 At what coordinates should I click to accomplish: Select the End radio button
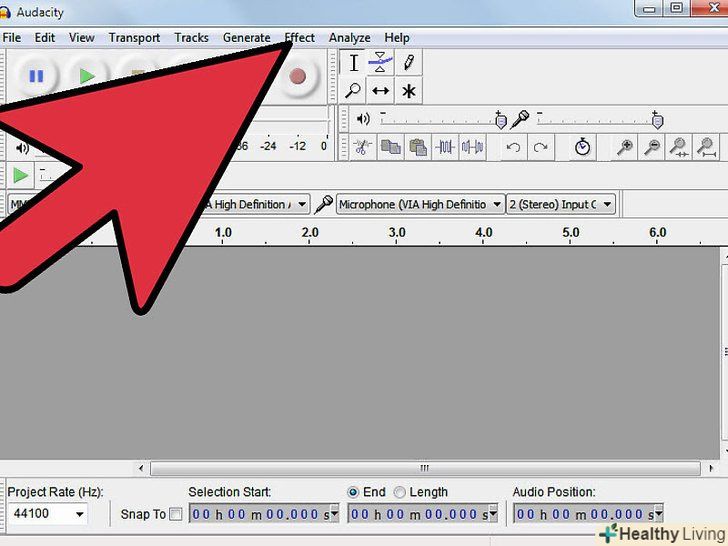tap(353, 492)
